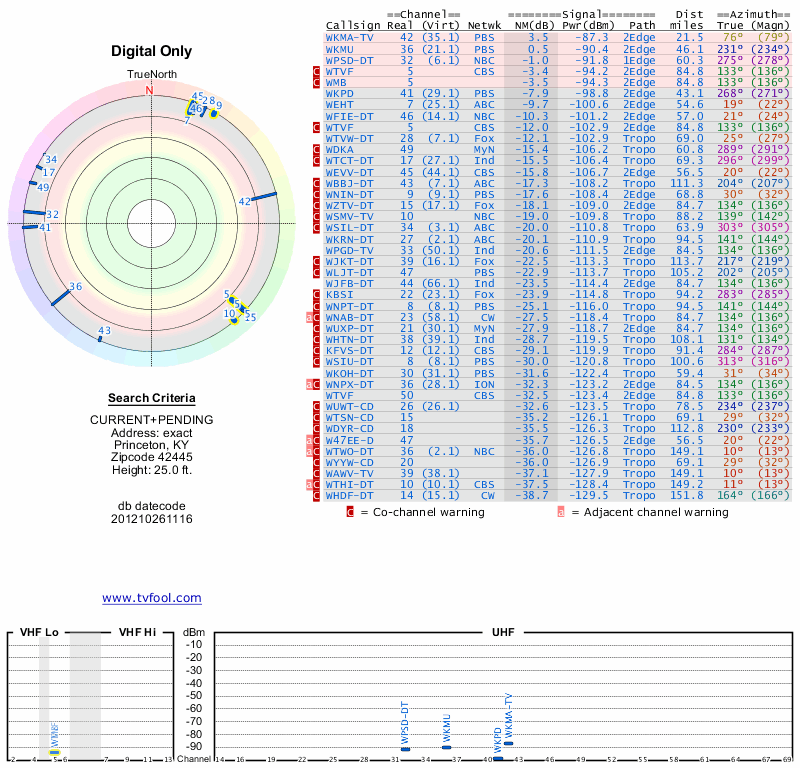Click the adjacent channel warning icon beside WTWO-DT
Viewport: 800px width, 768px height.
[311, 451]
